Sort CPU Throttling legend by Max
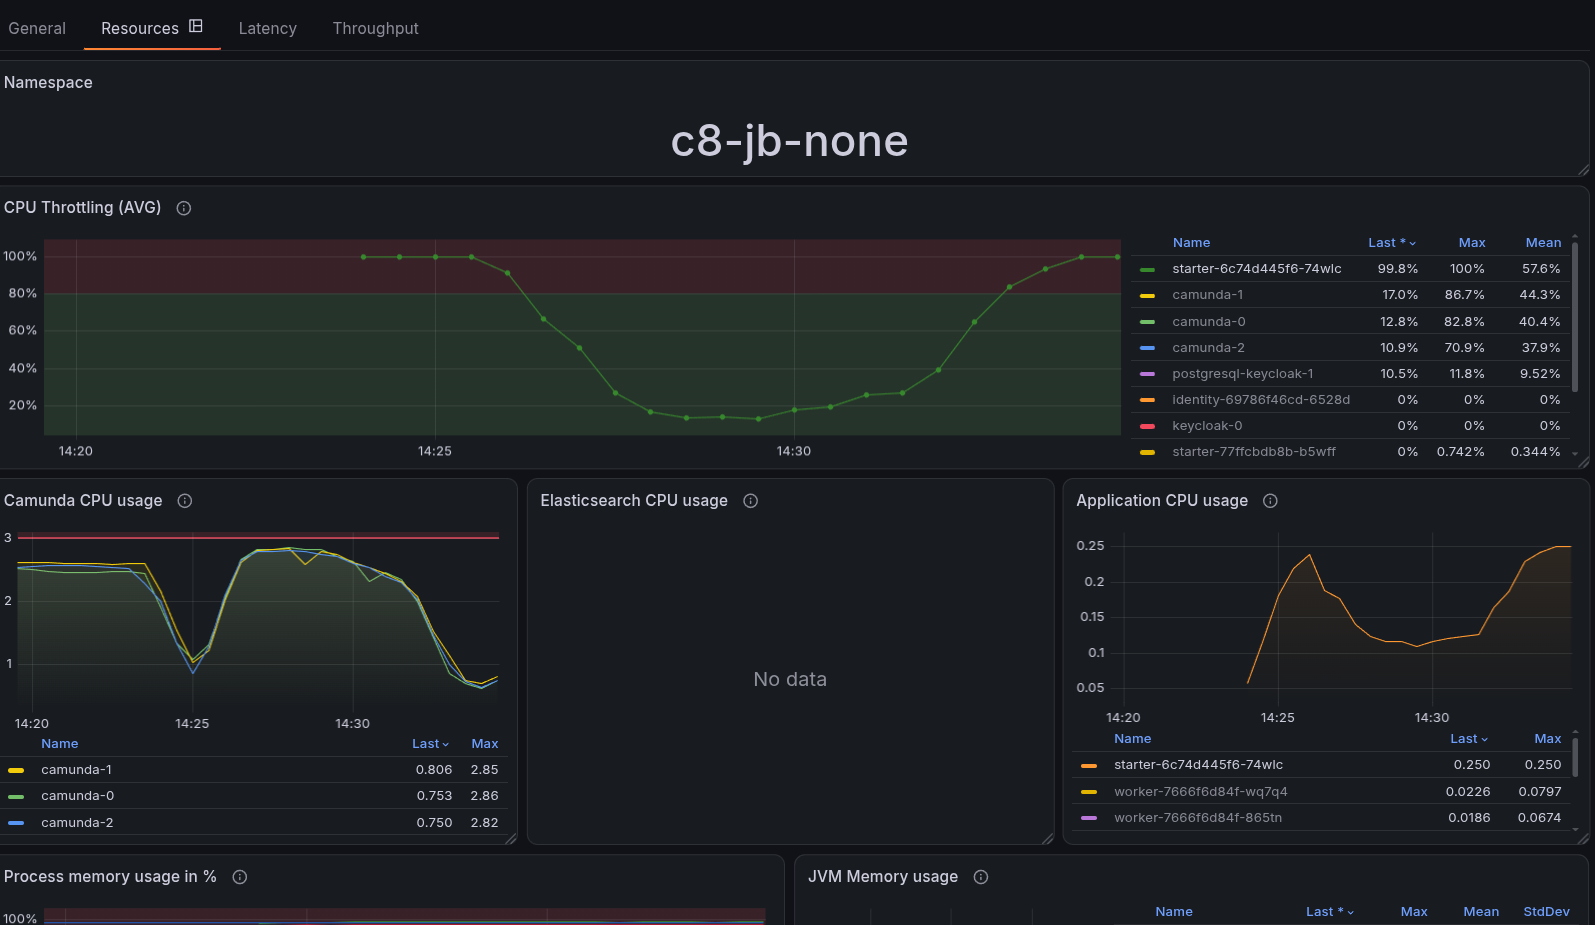The height and width of the screenshot is (925, 1595). [x=1472, y=243]
